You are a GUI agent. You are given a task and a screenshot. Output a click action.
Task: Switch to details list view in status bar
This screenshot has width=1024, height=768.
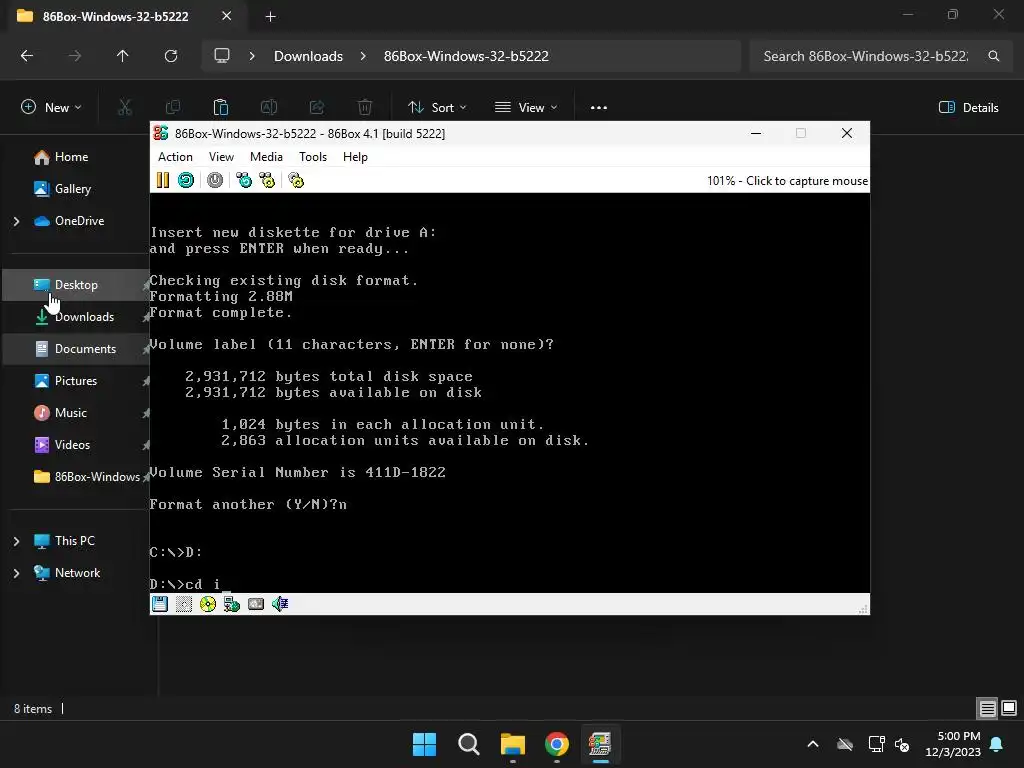click(987, 709)
